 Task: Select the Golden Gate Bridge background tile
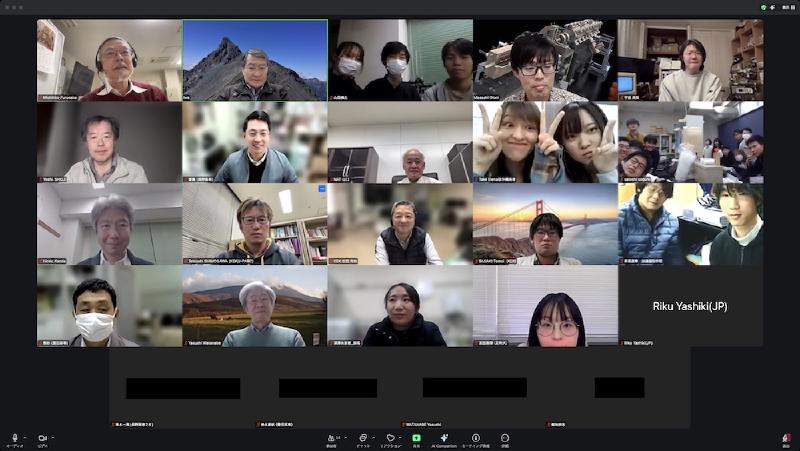tap(545, 224)
